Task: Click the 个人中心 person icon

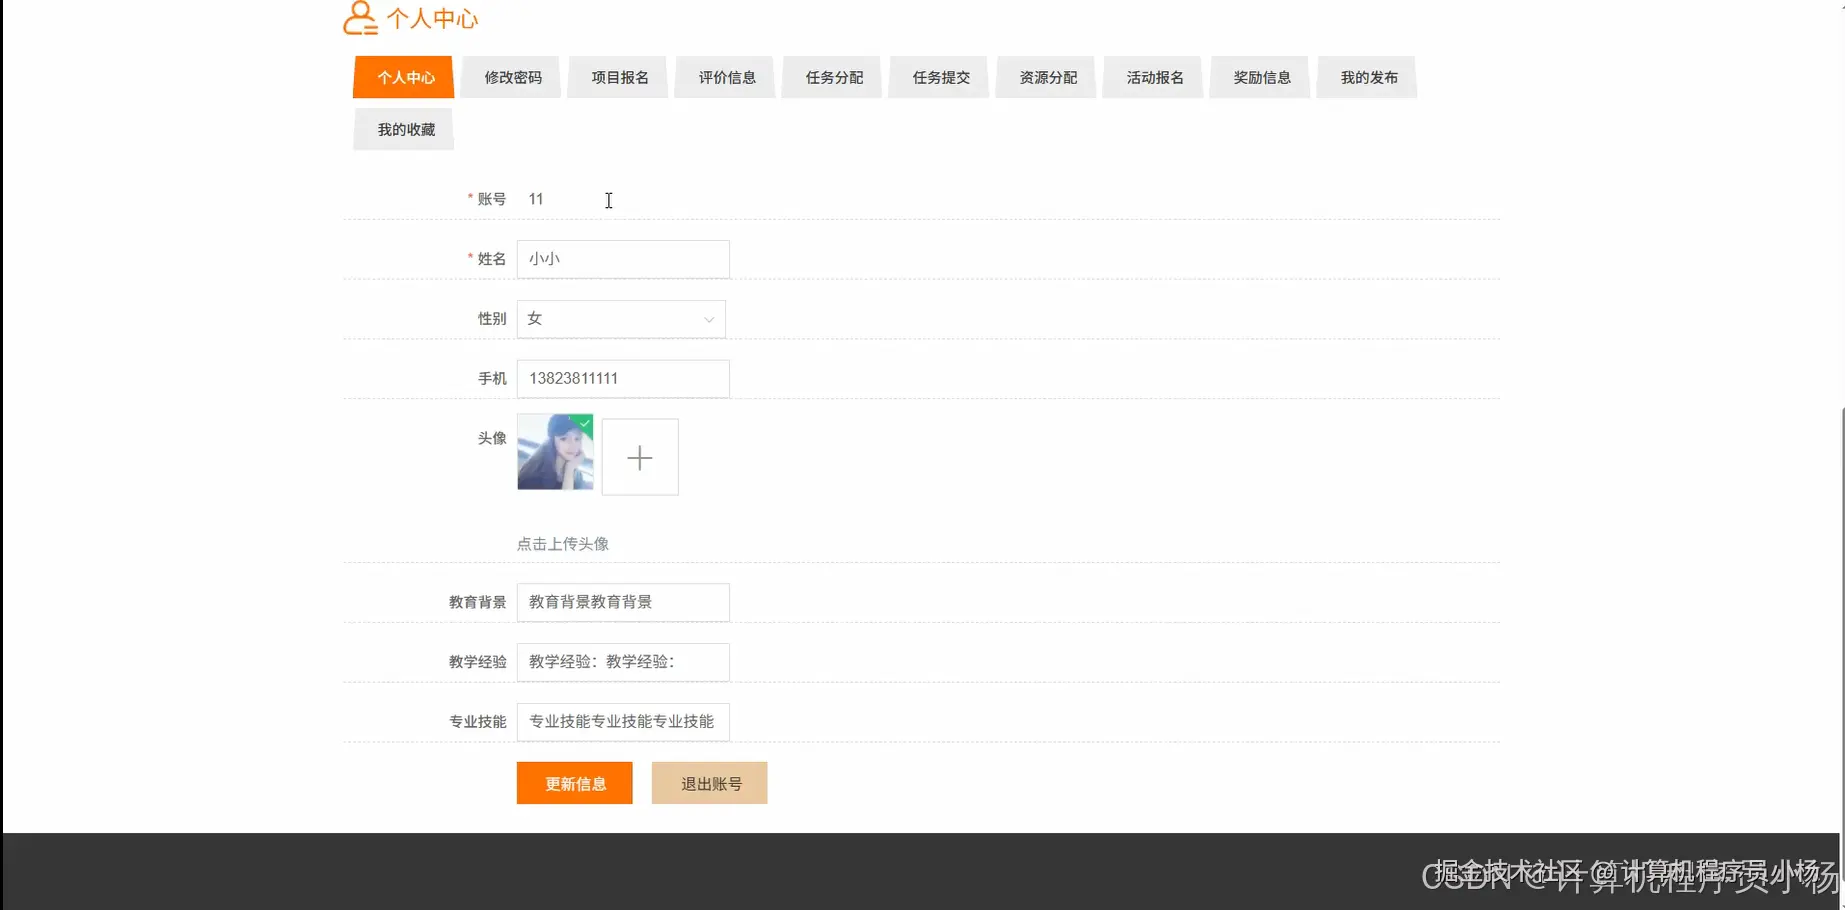Action: (x=358, y=17)
